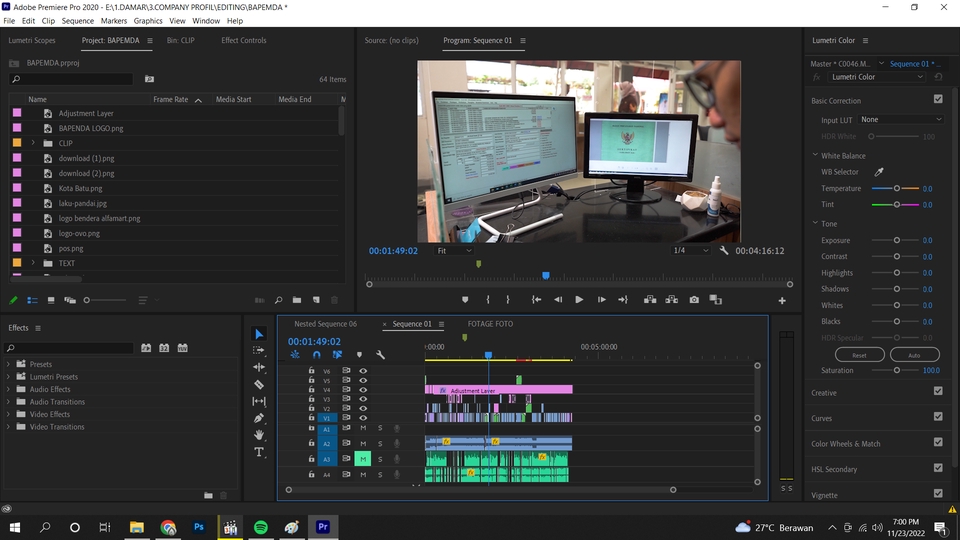
Task: Open the Fit zoom level dropdown
Action: pos(454,250)
